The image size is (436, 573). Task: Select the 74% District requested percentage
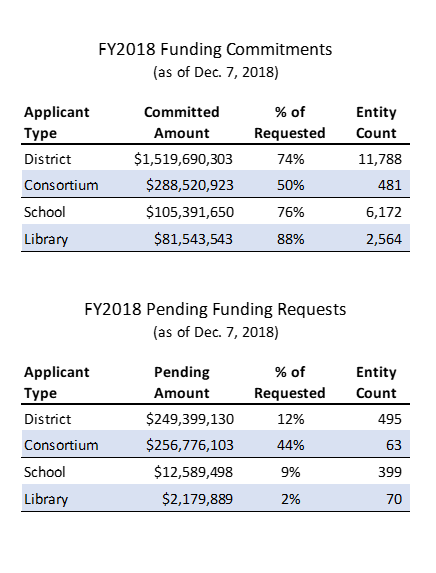click(291, 159)
